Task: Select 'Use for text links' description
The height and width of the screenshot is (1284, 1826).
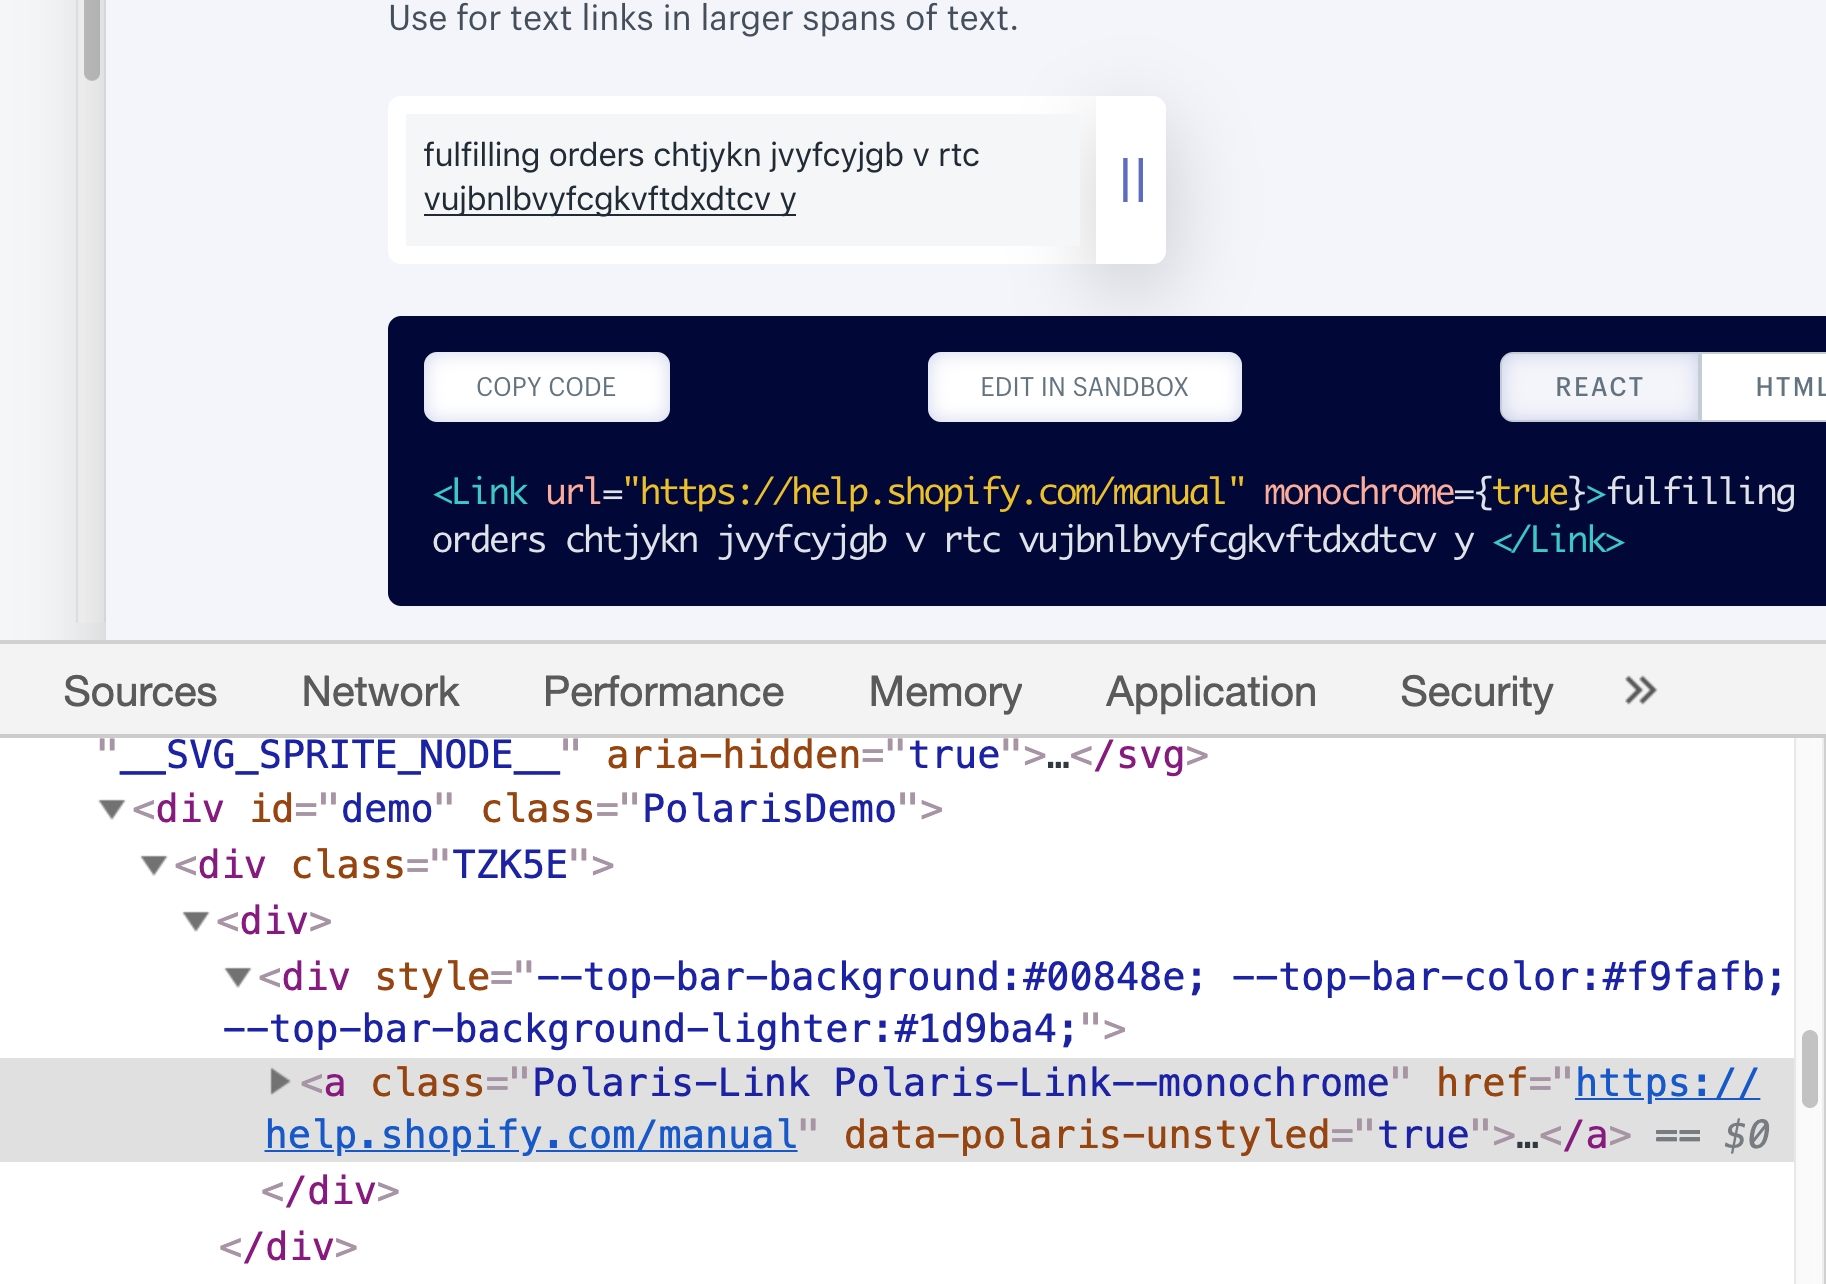Action: pyautogui.click(x=703, y=18)
